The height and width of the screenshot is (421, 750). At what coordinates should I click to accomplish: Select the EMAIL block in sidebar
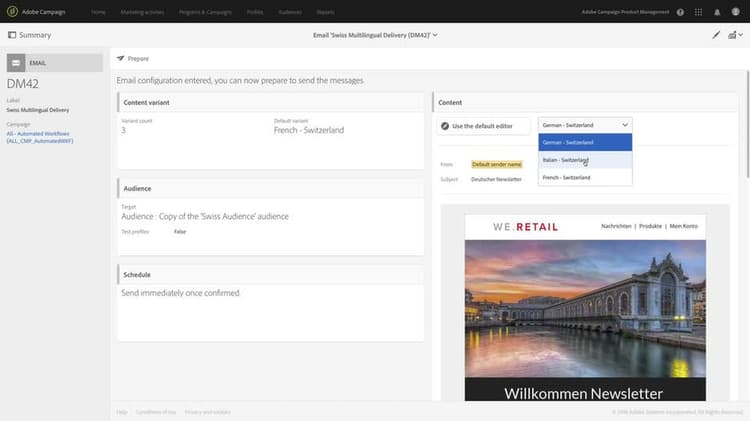(x=55, y=63)
